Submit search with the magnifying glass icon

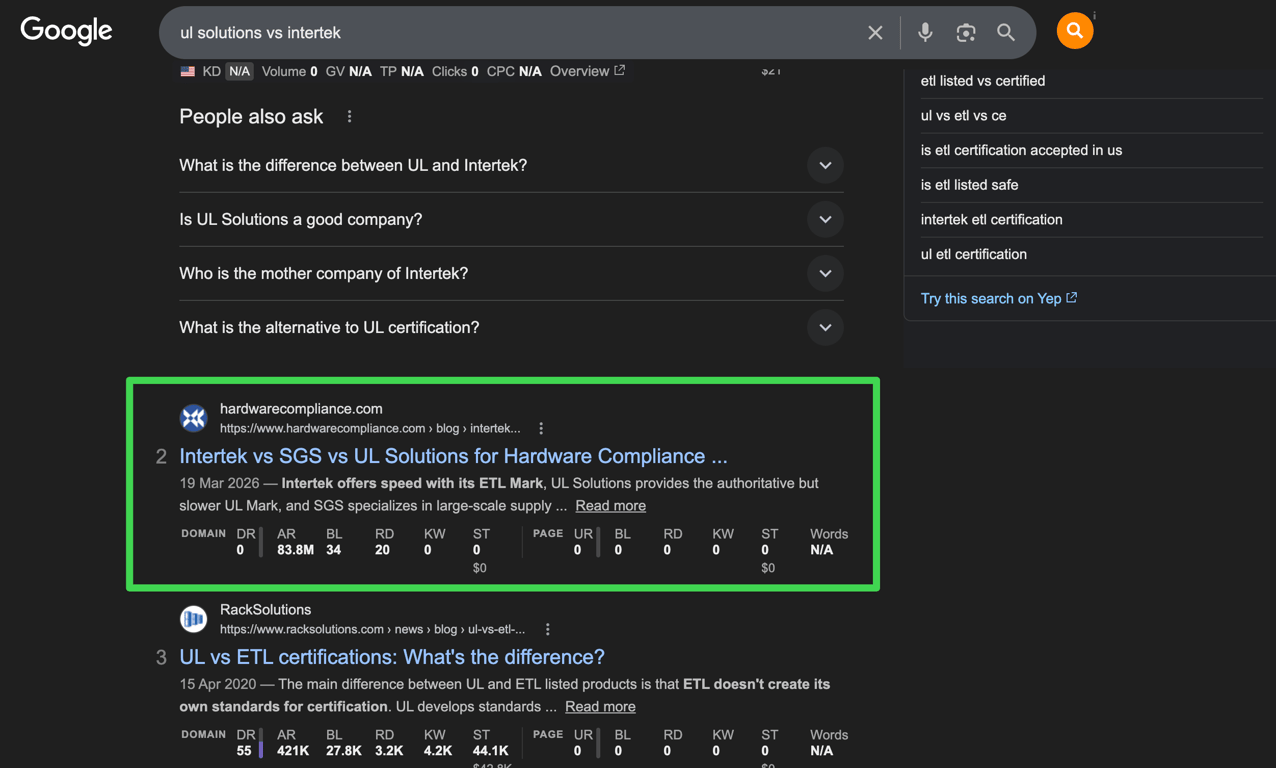1006,33
